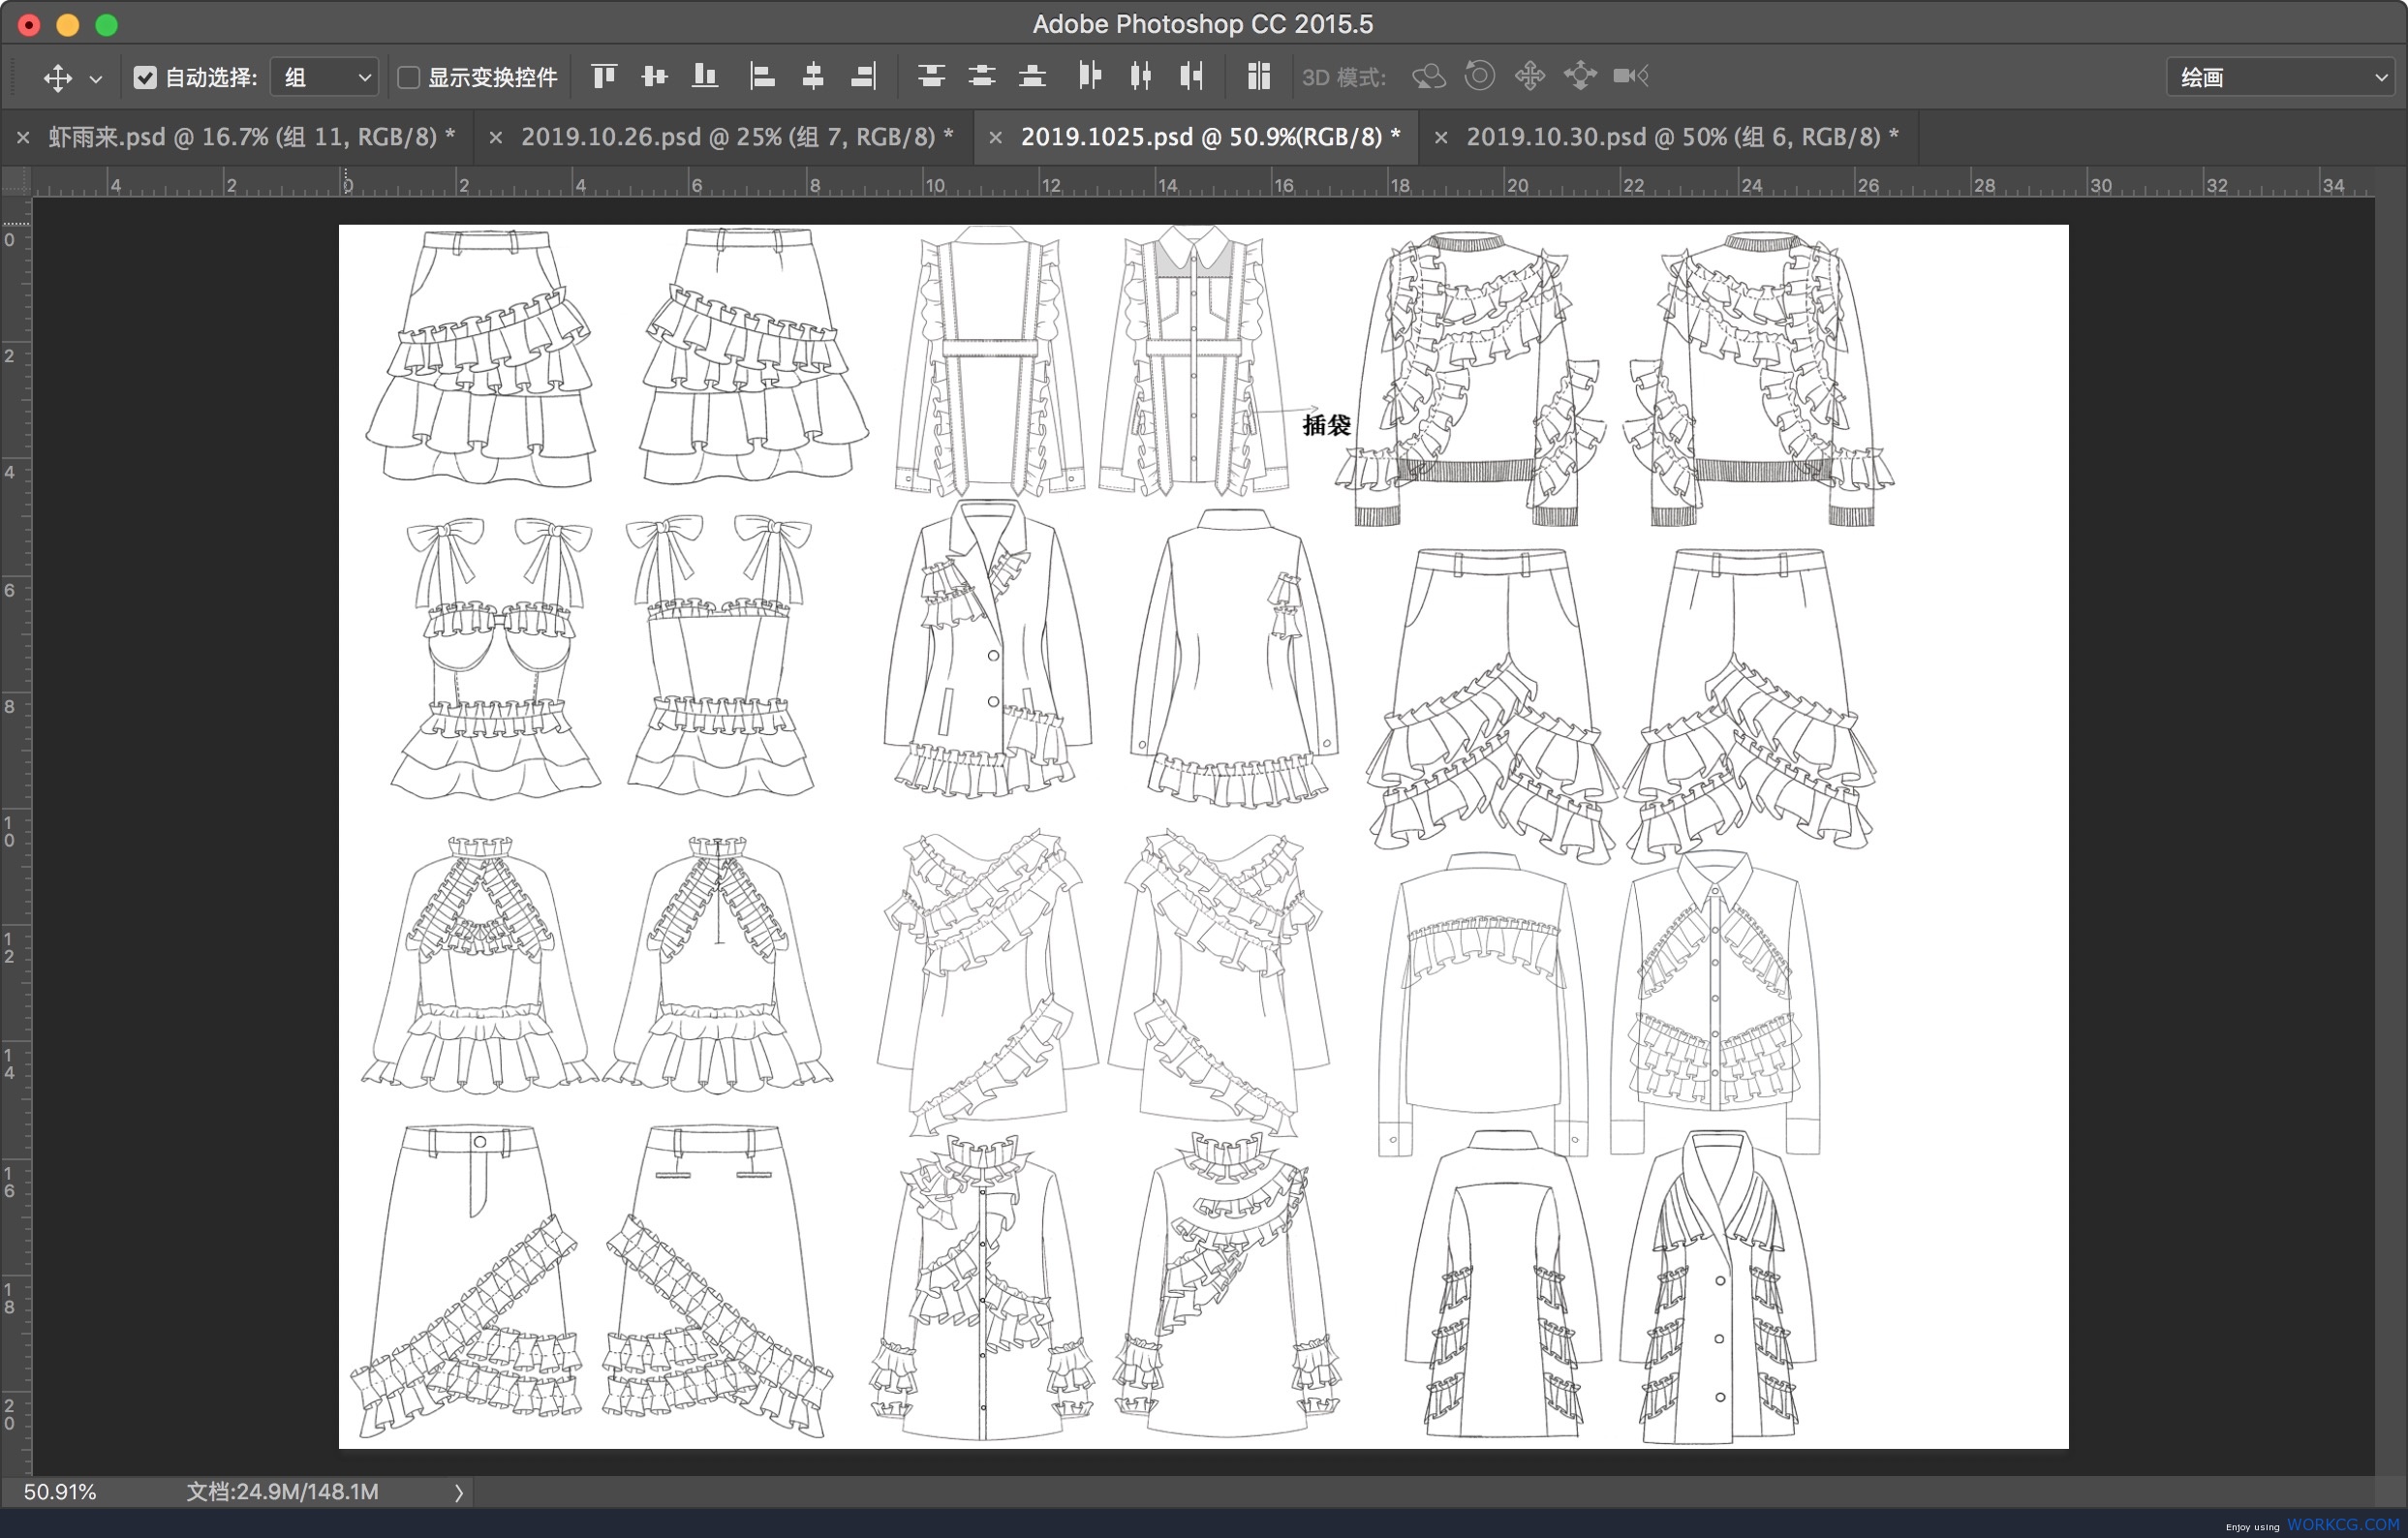Open the 绘画 workspace dropdown
This screenshot has height=1538, width=2408.
tap(2279, 77)
